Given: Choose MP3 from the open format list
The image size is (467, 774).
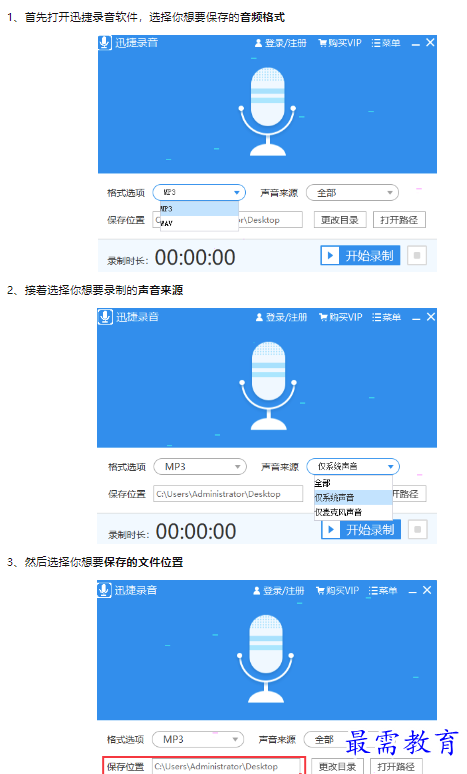Looking at the screenshot, I should 199,209.
